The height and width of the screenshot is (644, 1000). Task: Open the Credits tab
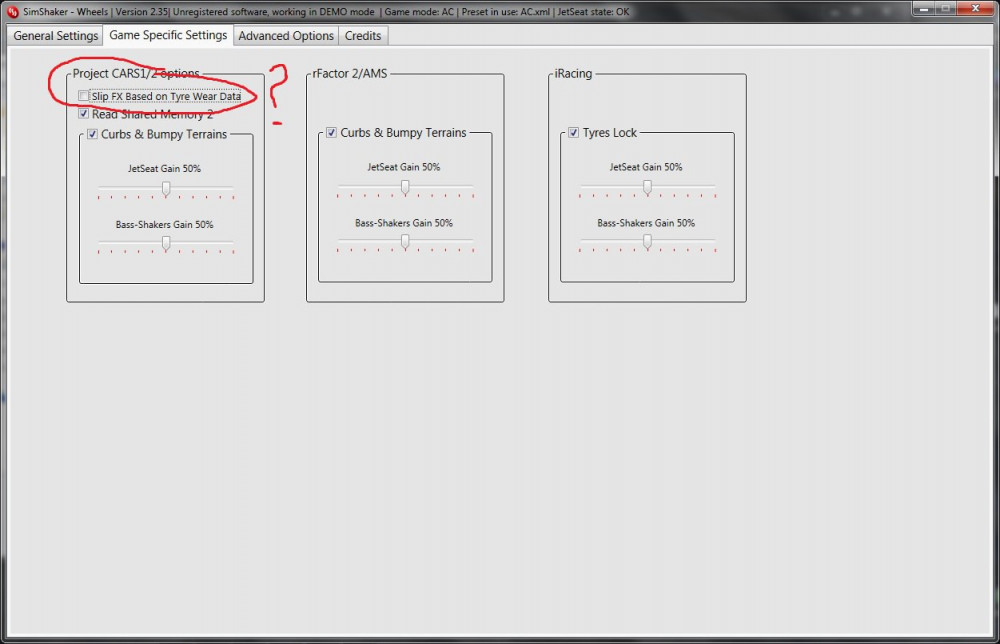tap(363, 36)
